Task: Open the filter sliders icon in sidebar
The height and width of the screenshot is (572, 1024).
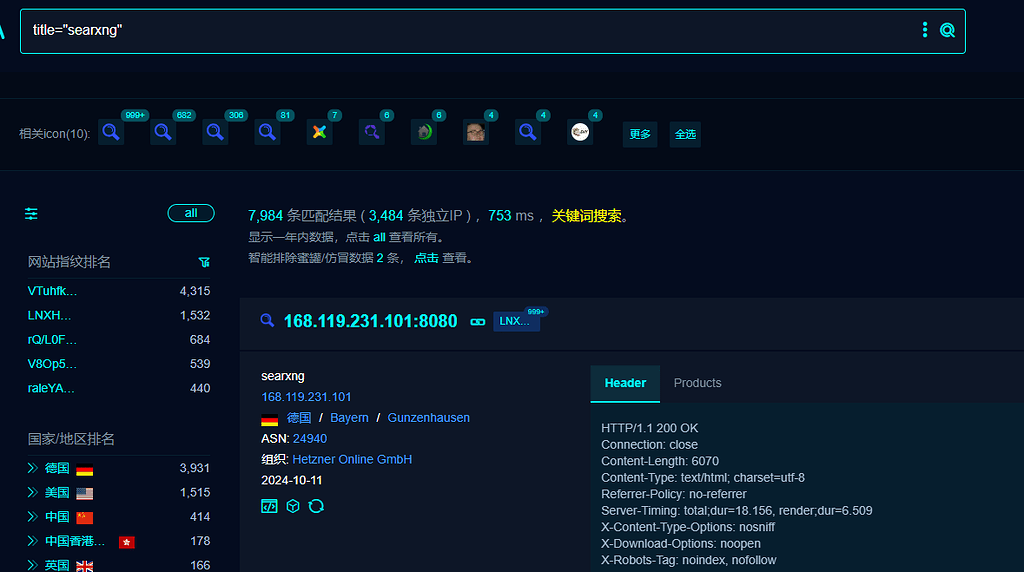Action: [31, 214]
